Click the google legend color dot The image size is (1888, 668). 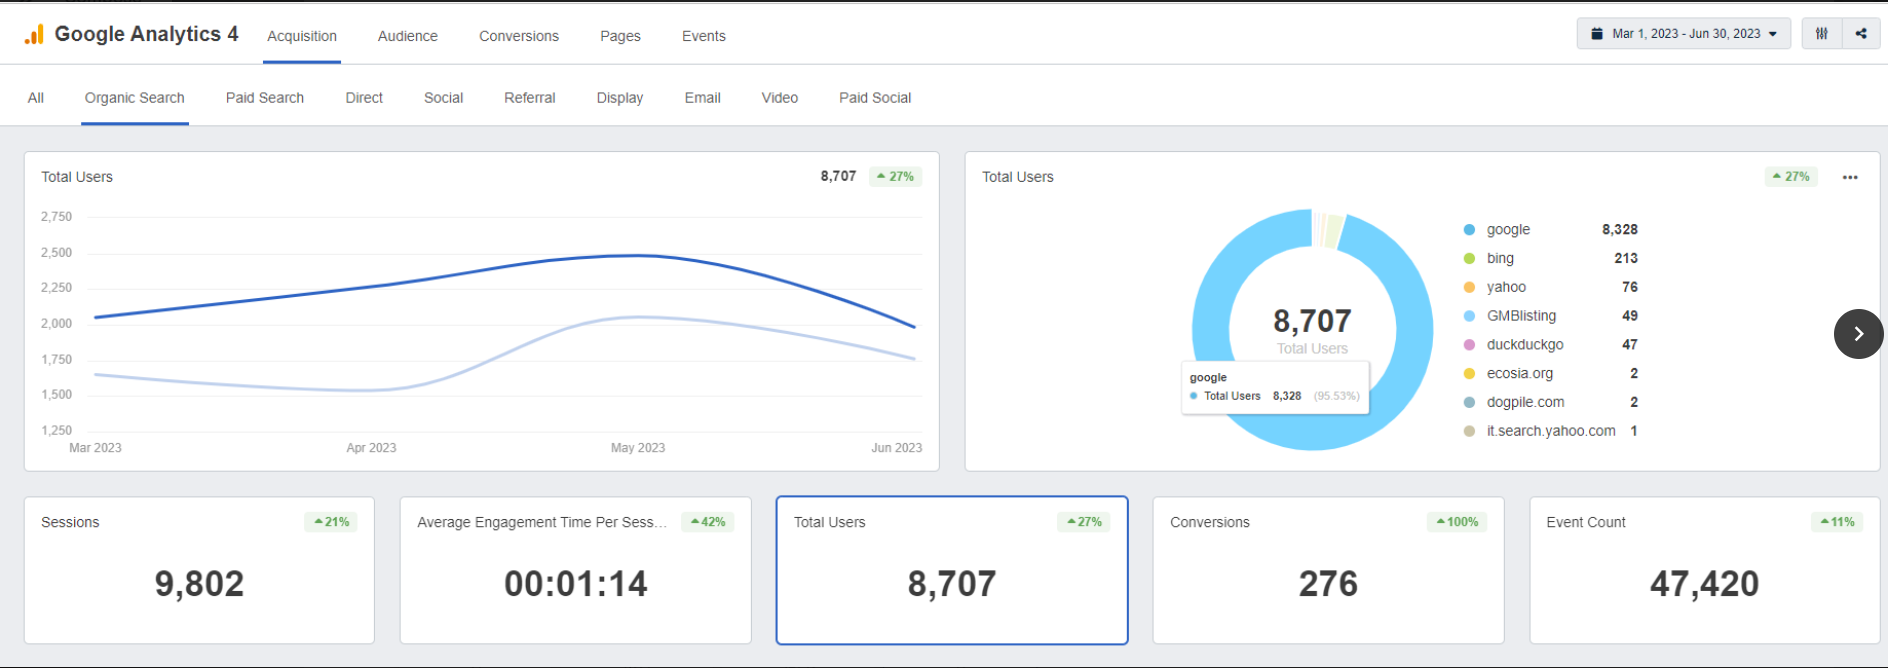(1469, 230)
